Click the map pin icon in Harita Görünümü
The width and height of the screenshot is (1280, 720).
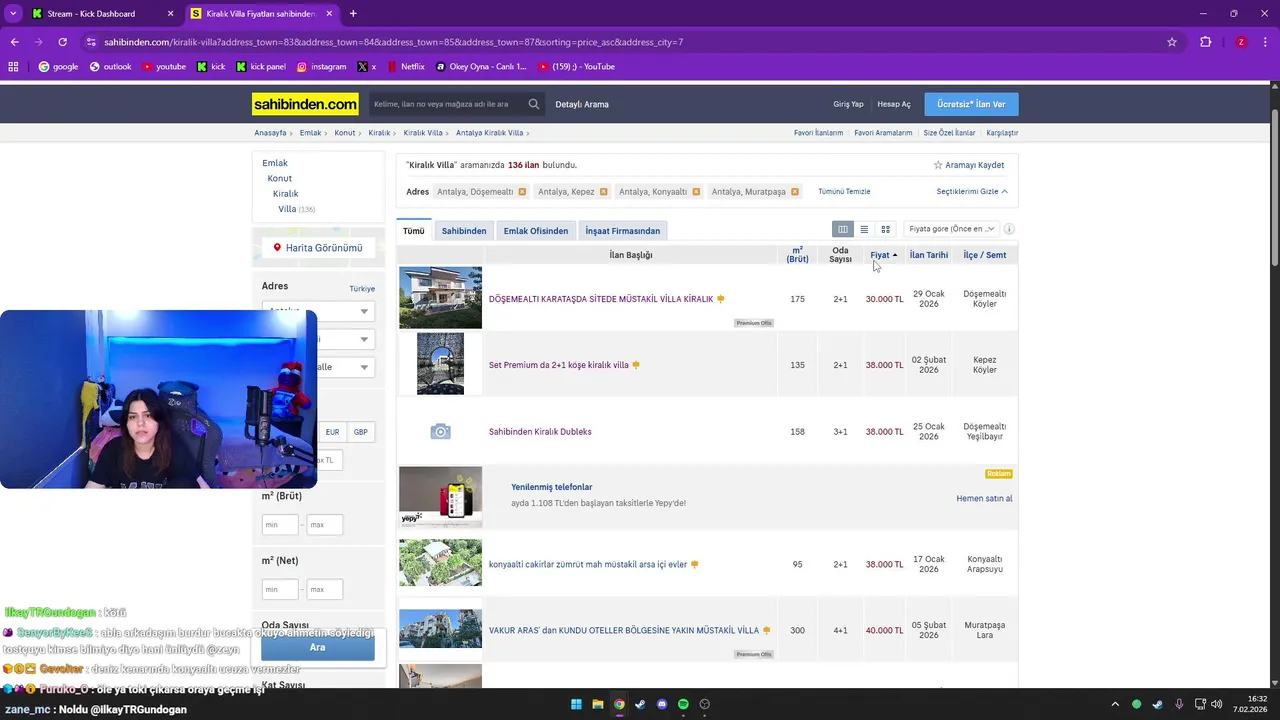pos(278,248)
